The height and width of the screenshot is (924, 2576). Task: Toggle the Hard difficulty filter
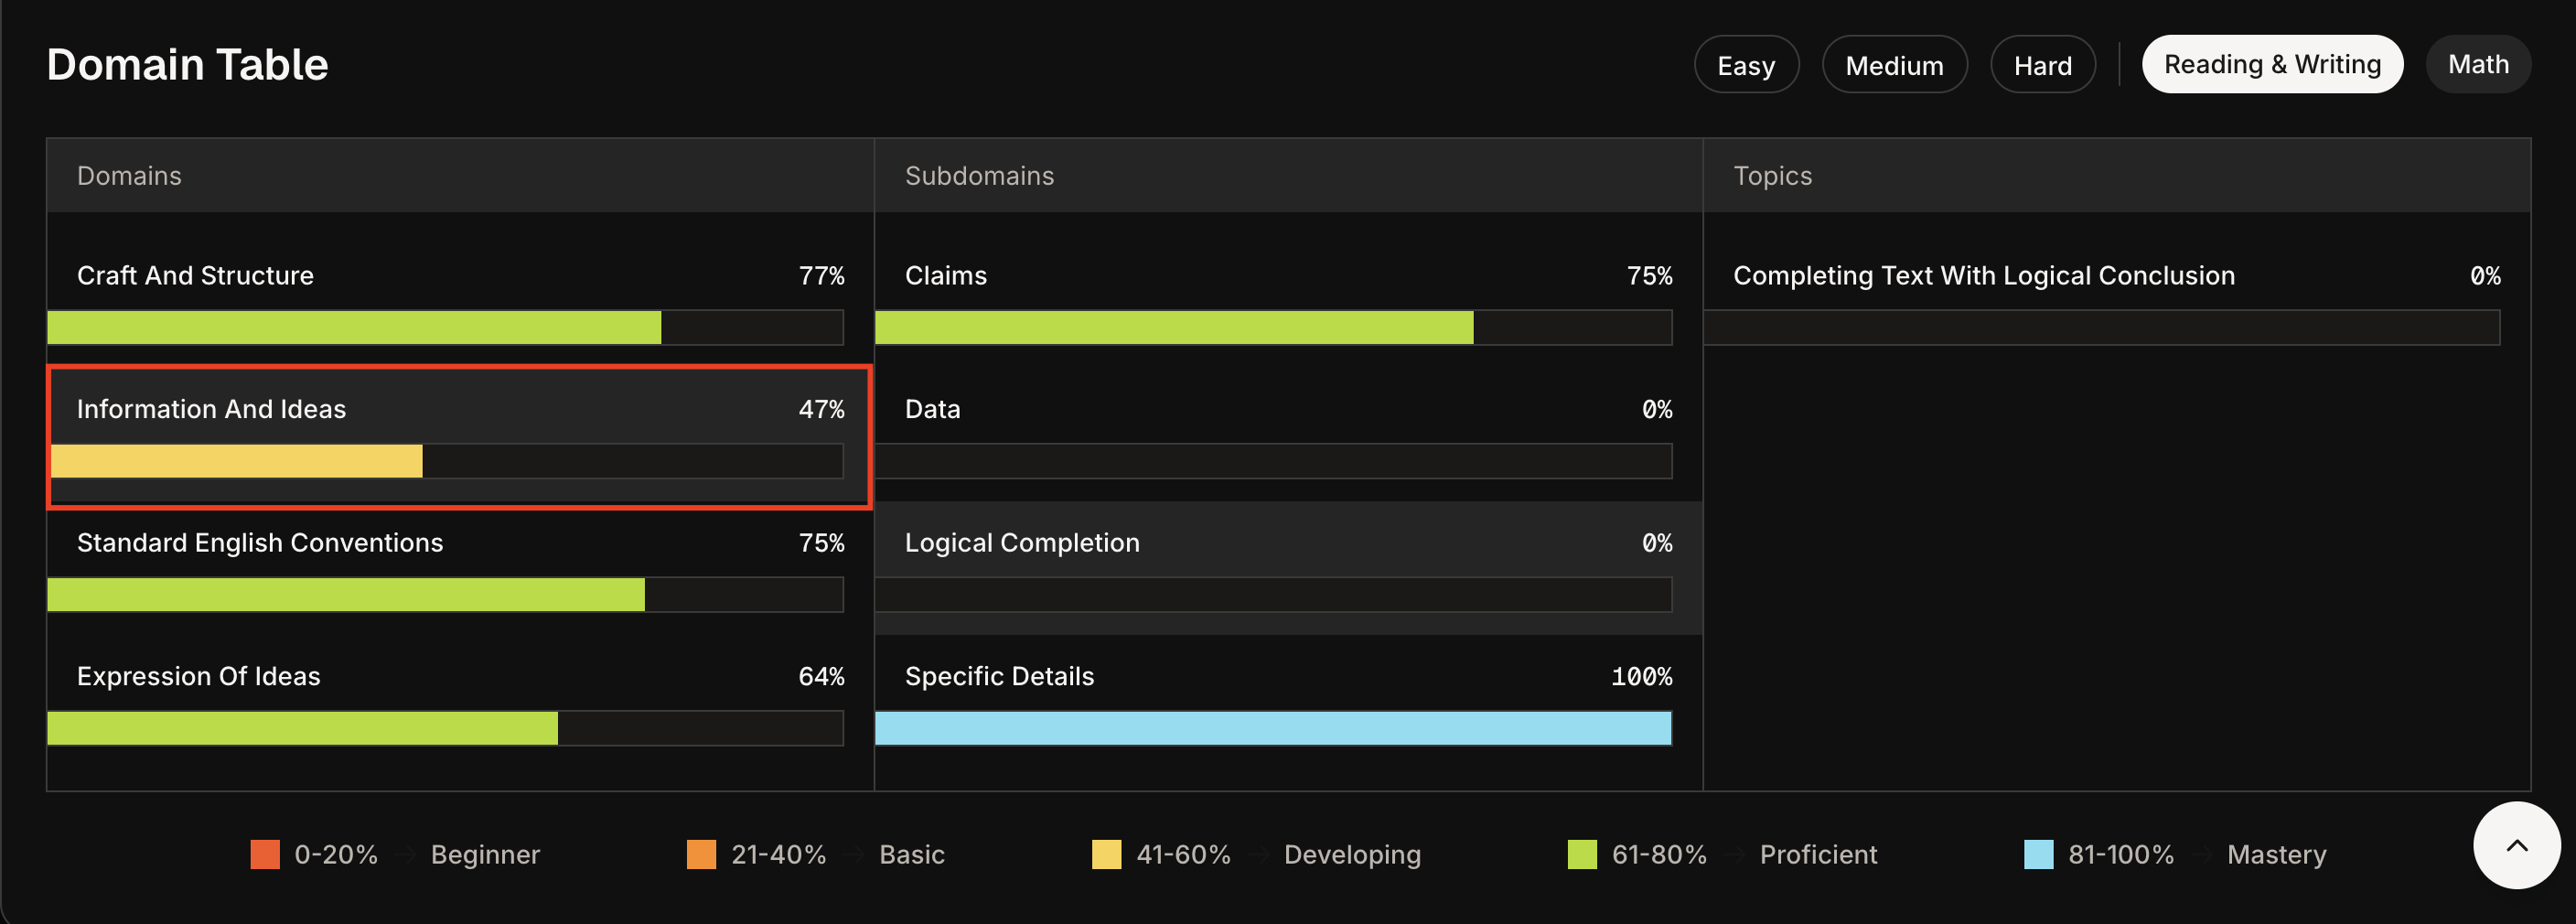coord(2042,65)
